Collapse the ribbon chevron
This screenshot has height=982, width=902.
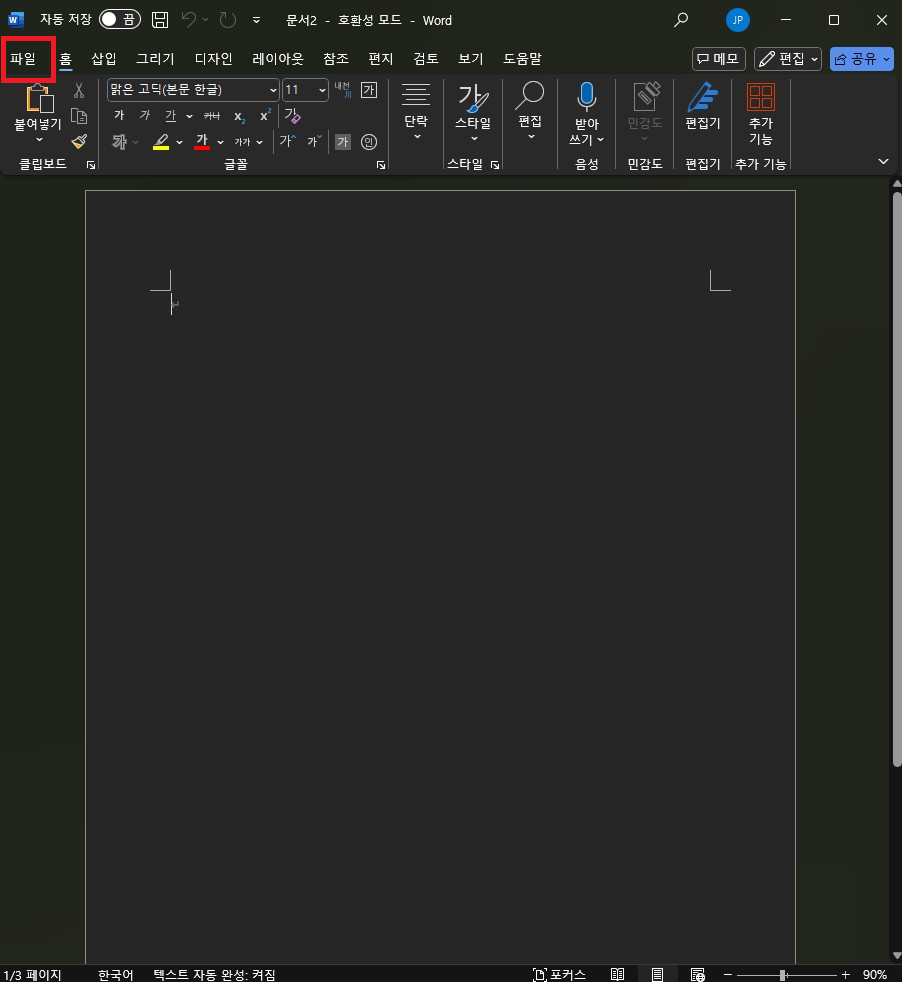[x=883, y=162]
